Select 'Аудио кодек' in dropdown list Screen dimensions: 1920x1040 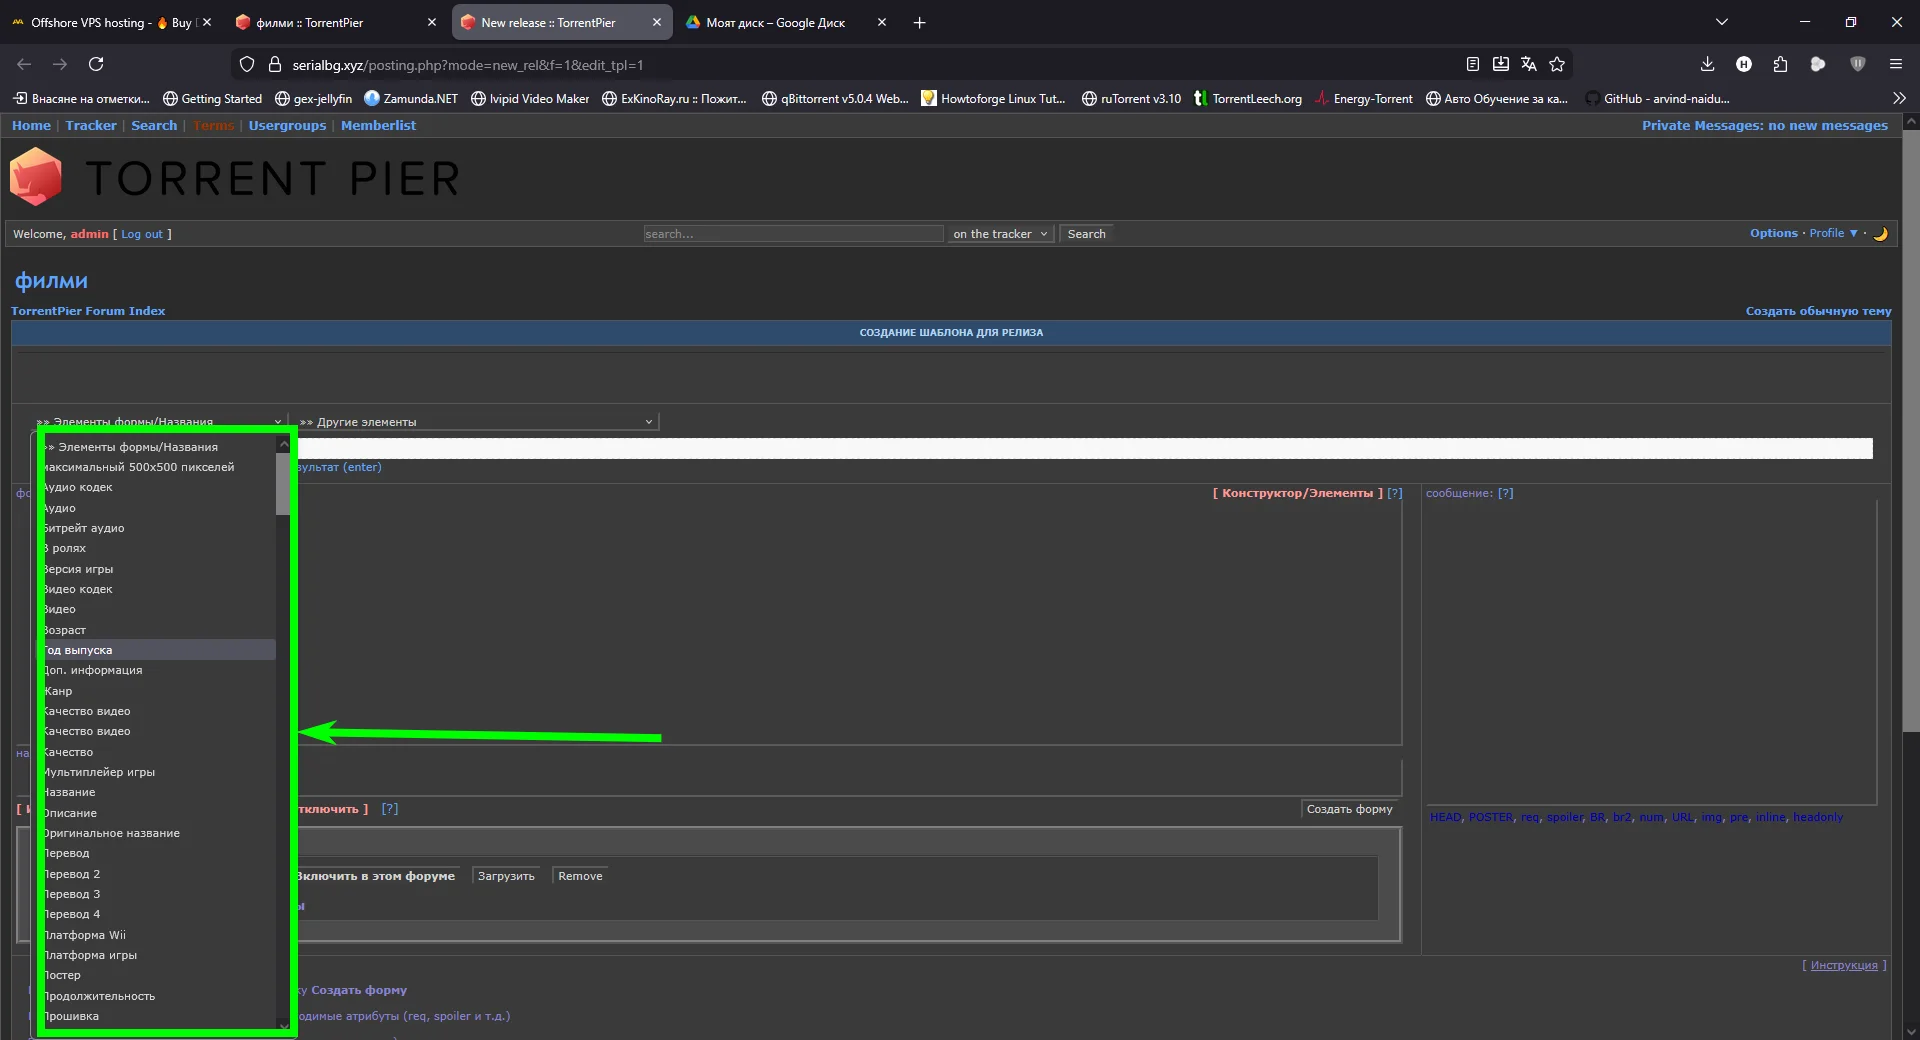(x=158, y=487)
